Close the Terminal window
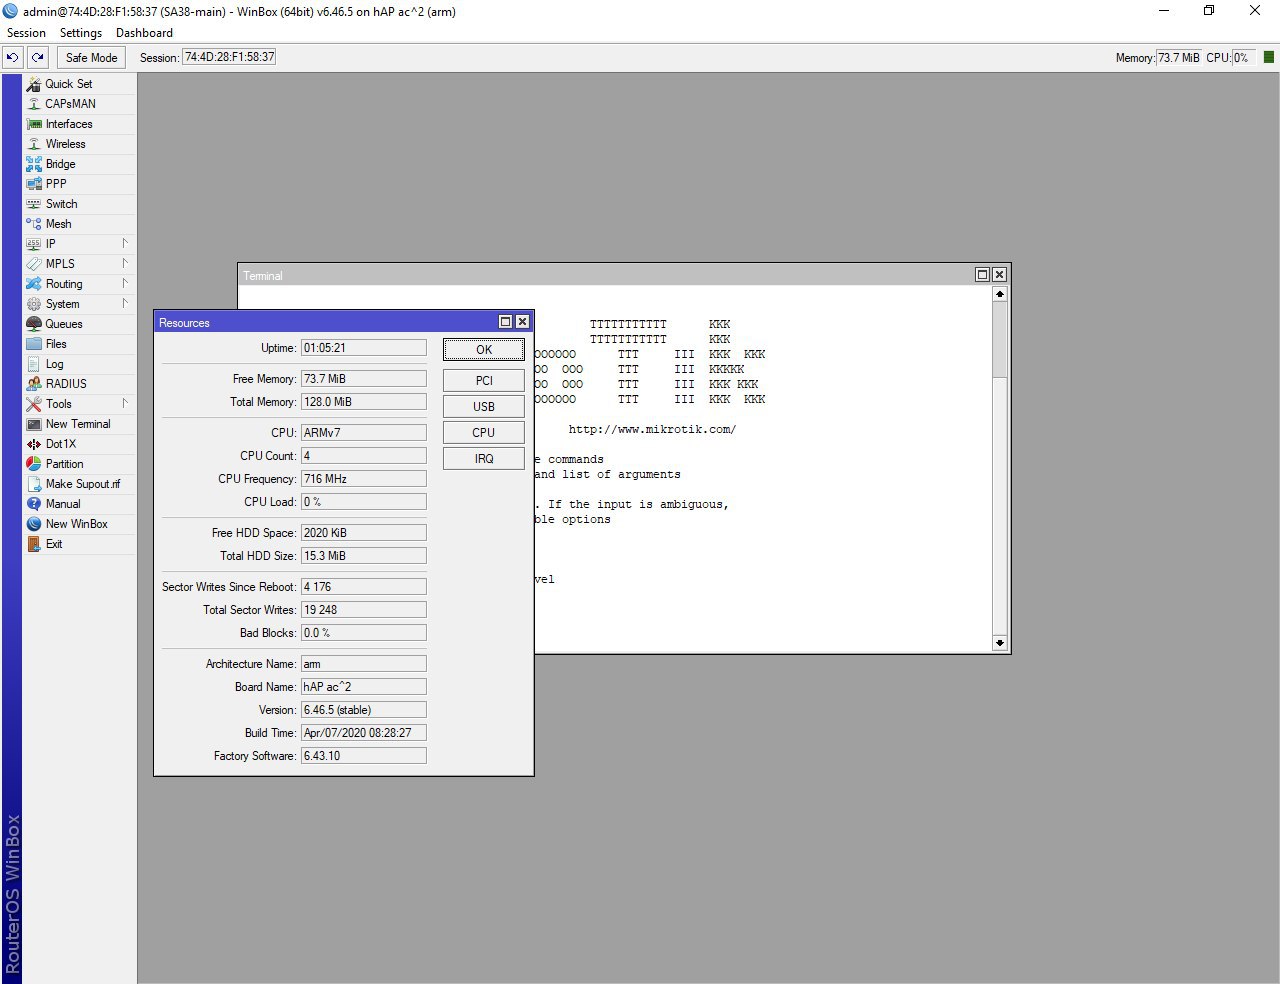The height and width of the screenshot is (984, 1280). [x=999, y=274]
